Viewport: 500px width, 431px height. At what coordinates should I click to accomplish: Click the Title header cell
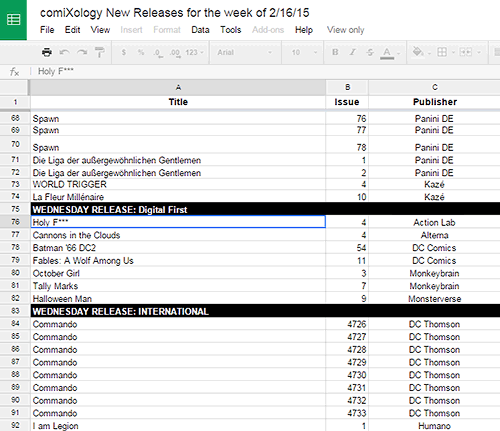coord(178,102)
